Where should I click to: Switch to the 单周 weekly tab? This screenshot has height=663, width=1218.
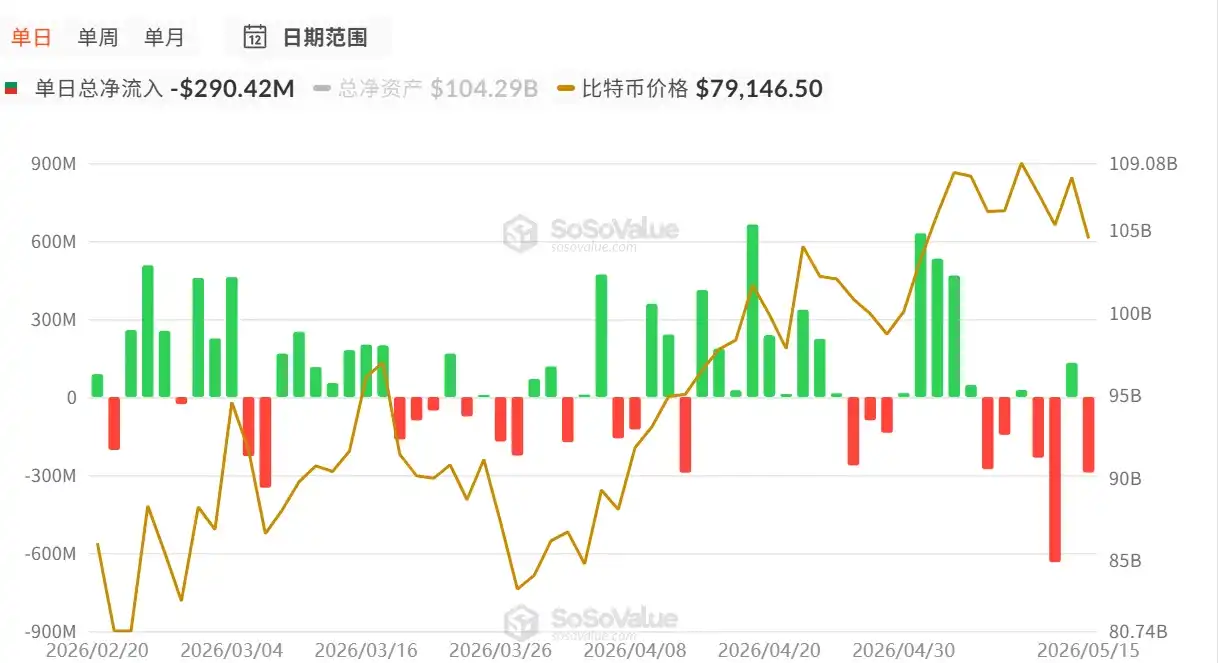(x=98, y=37)
